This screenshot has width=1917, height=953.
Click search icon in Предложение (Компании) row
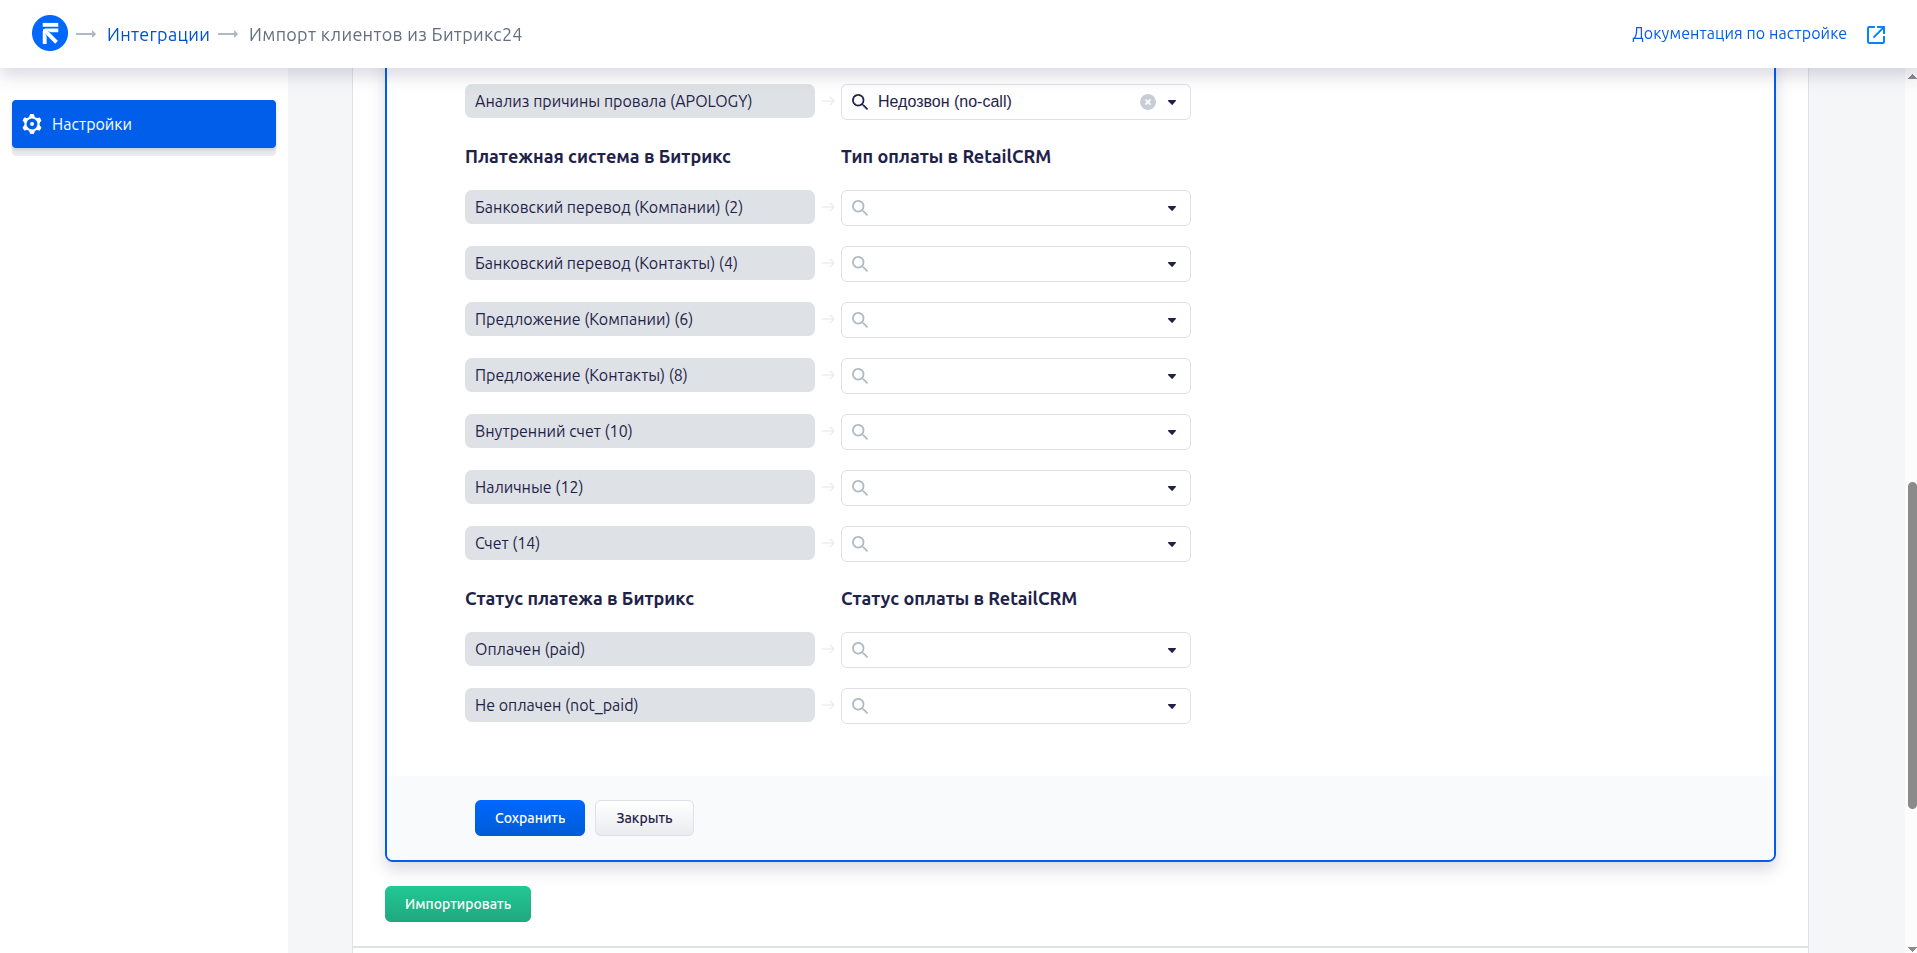(860, 320)
